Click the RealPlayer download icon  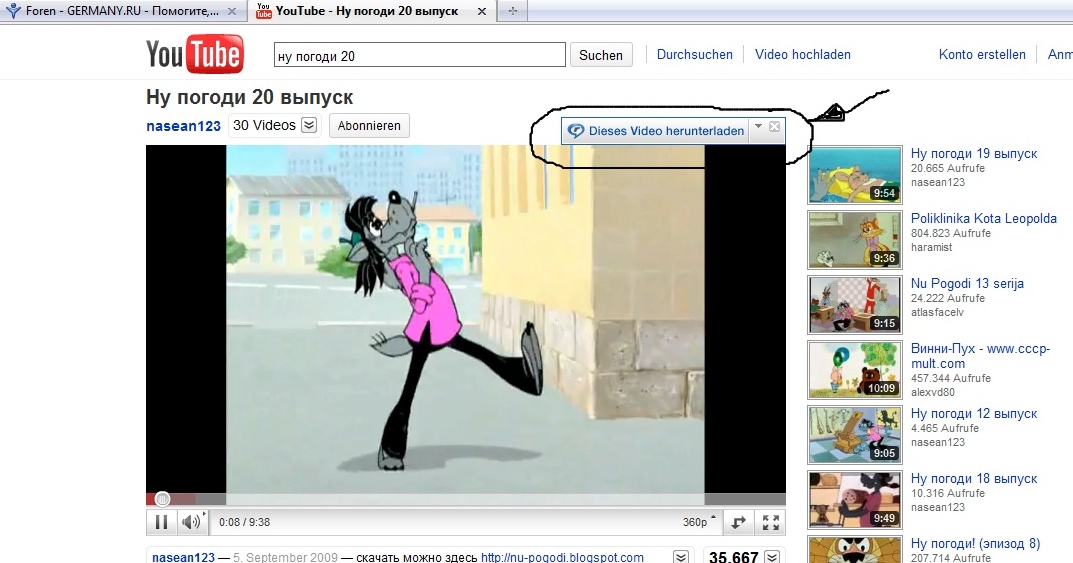(x=576, y=131)
